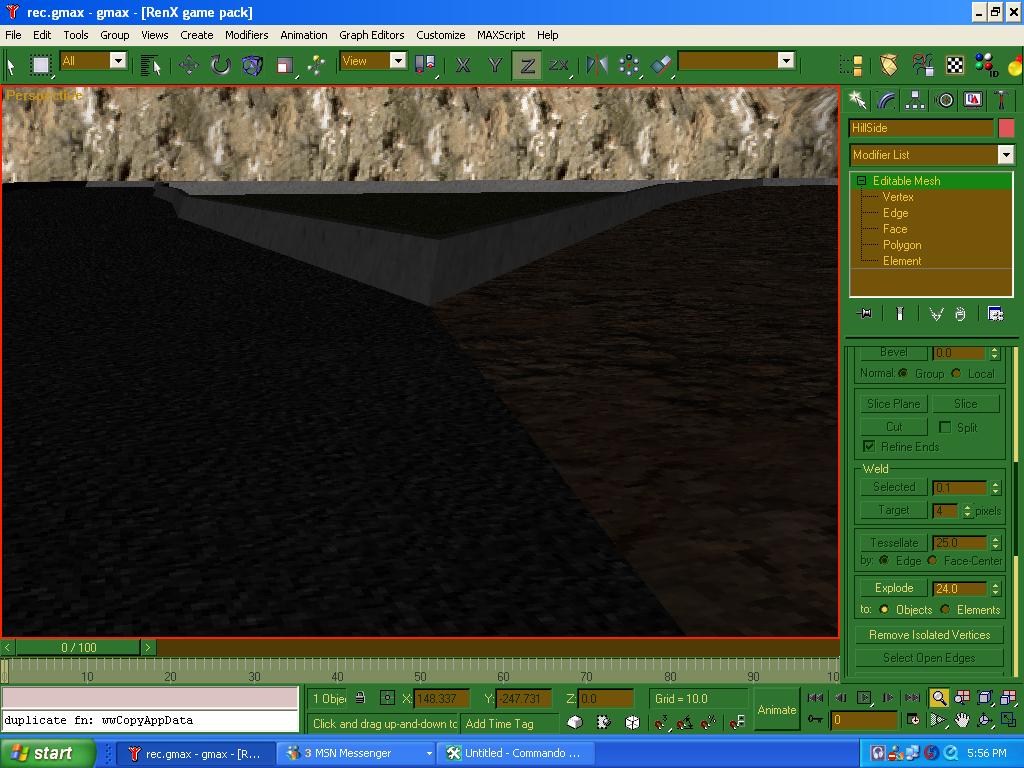Screen dimensions: 1024x768
Task: Select the Elements radio button for Explode
Action: click(x=946, y=609)
